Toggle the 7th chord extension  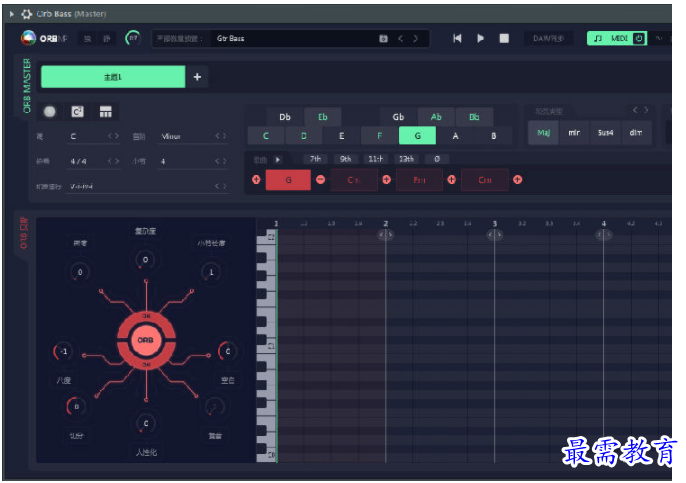tap(315, 159)
